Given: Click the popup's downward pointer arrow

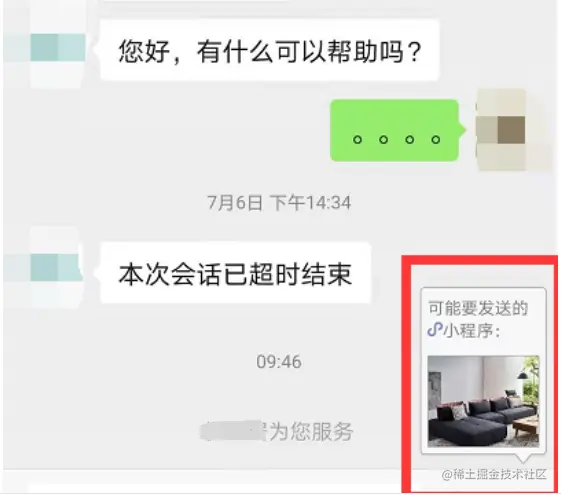Looking at the screenshot, I should coord(525,459).
